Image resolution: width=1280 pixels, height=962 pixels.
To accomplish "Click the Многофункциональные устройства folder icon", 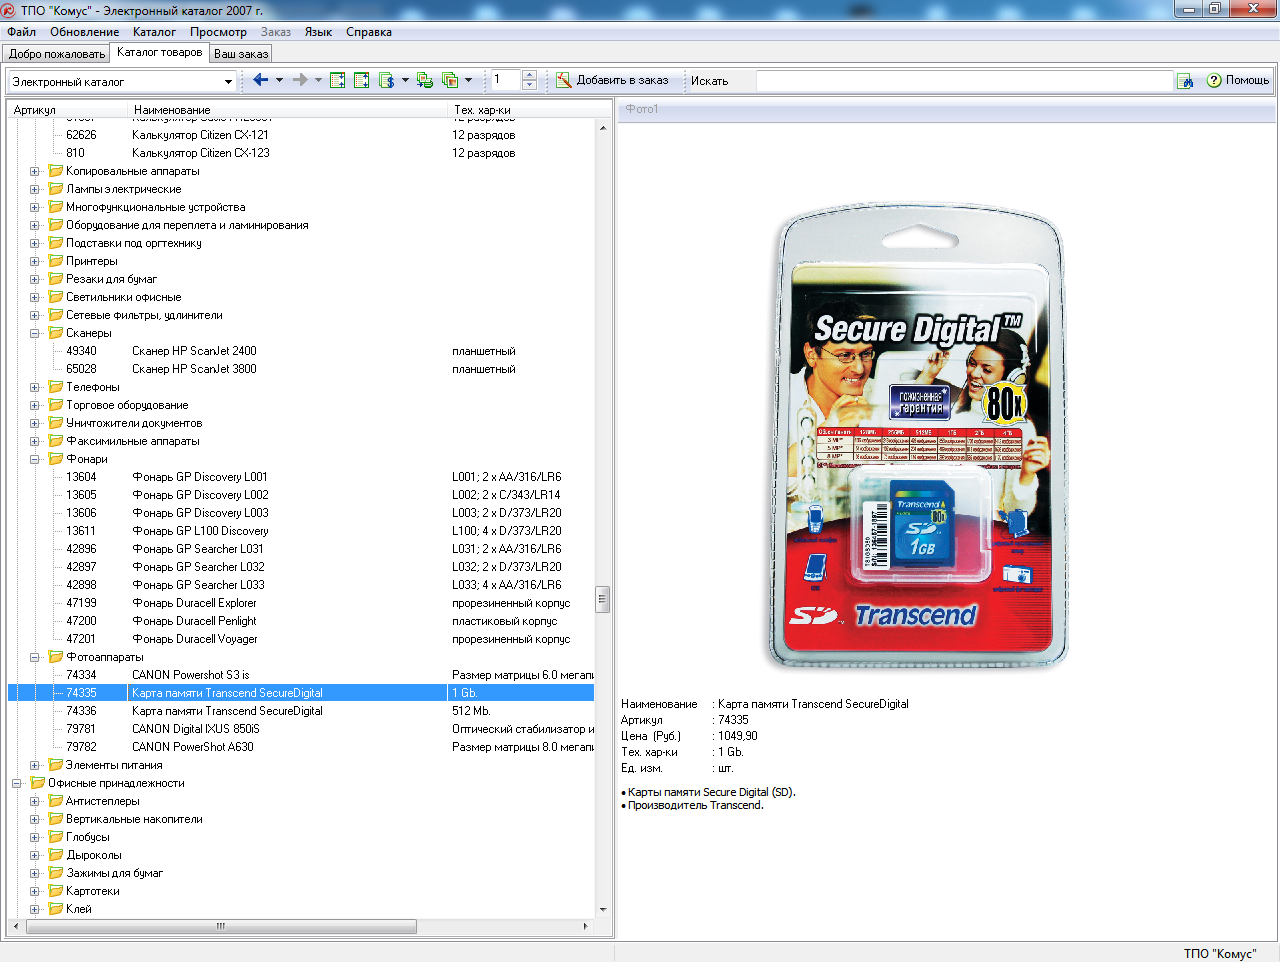I will coord(56,207).
